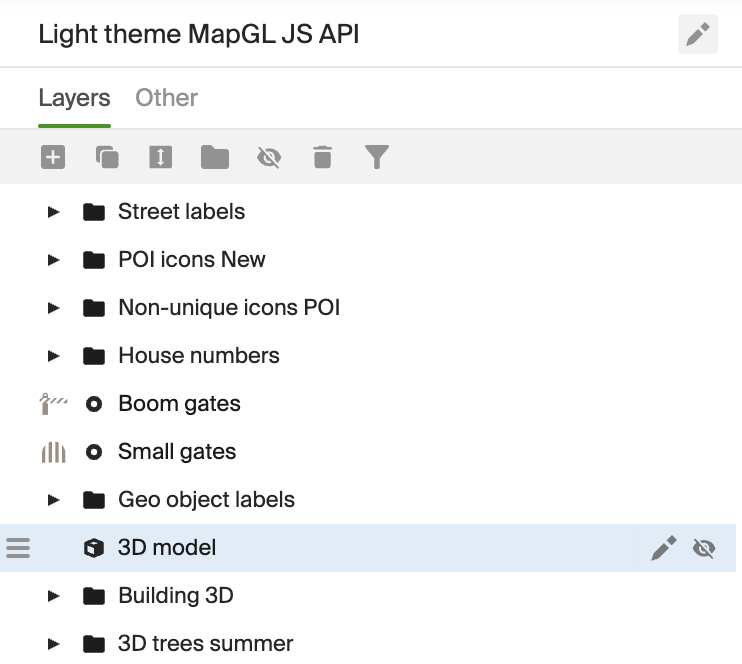Open the layer filter funnel icon
This screenshot has height=664, width=742.
tap(376, 157)
